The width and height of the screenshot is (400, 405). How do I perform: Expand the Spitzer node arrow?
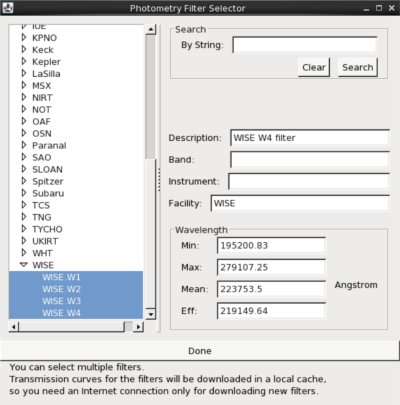24,181
